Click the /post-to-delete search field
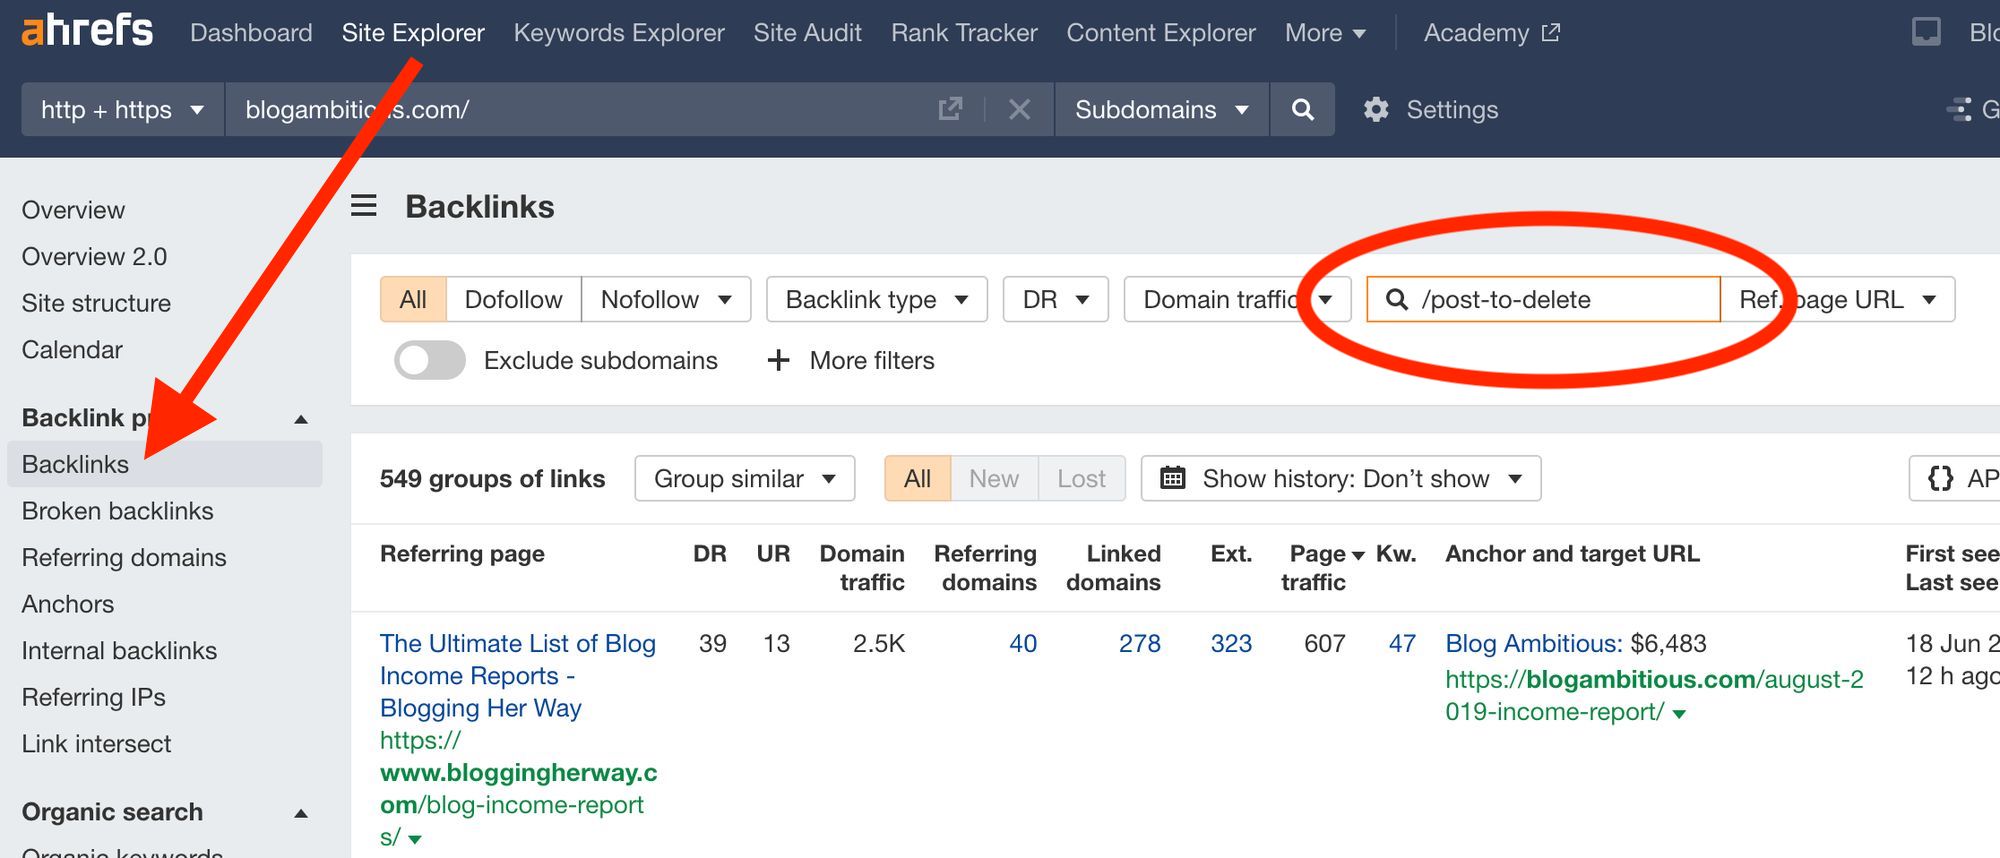This screenshot has height=858, width=2000. point(1543,299)
